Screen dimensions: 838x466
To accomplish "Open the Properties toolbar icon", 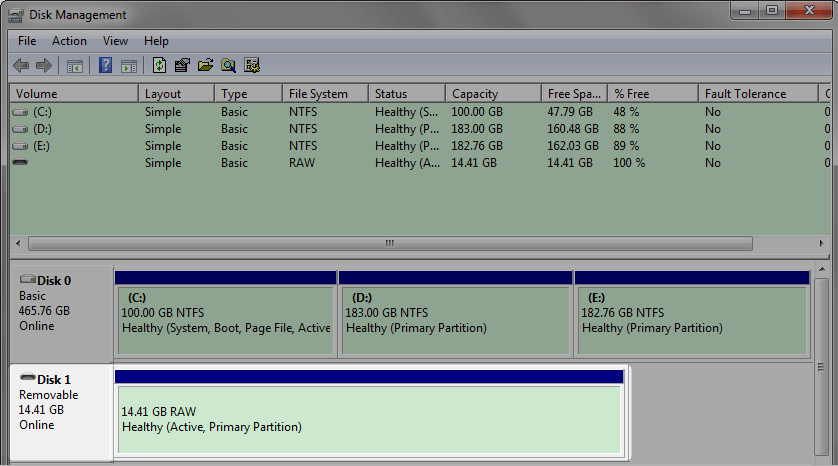I will point(182,66).
